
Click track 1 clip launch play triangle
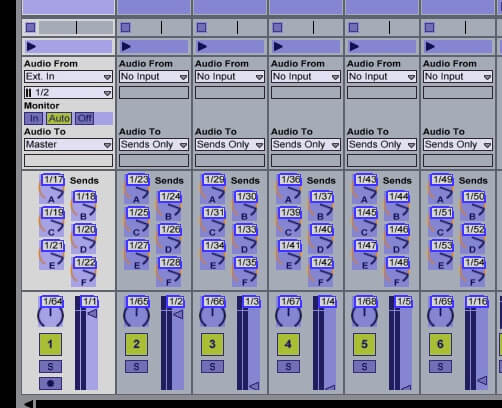click(31, 46)
